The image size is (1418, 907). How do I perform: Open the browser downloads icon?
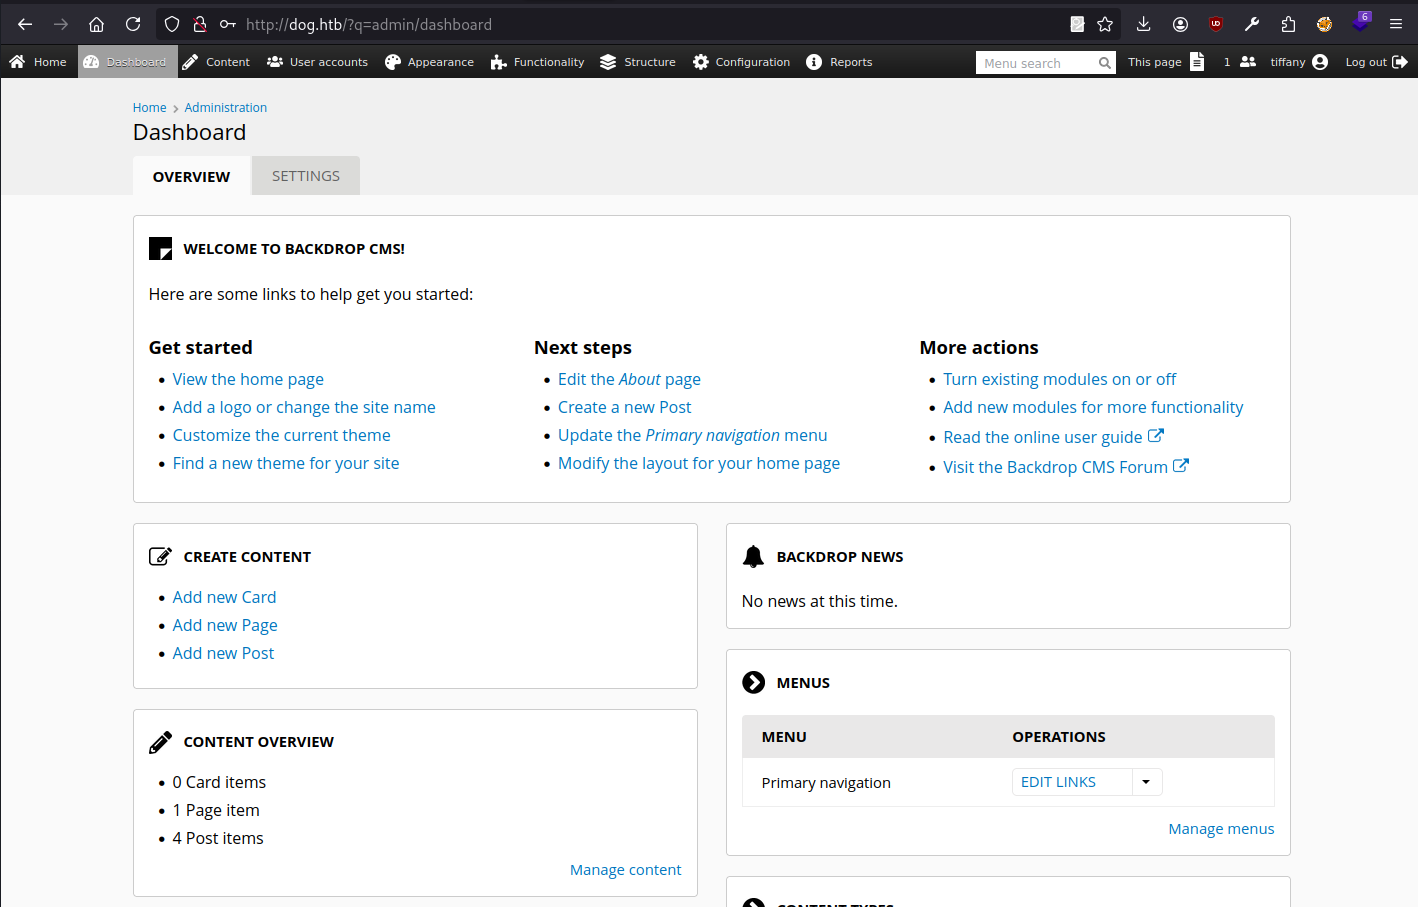coord(1144,24)
